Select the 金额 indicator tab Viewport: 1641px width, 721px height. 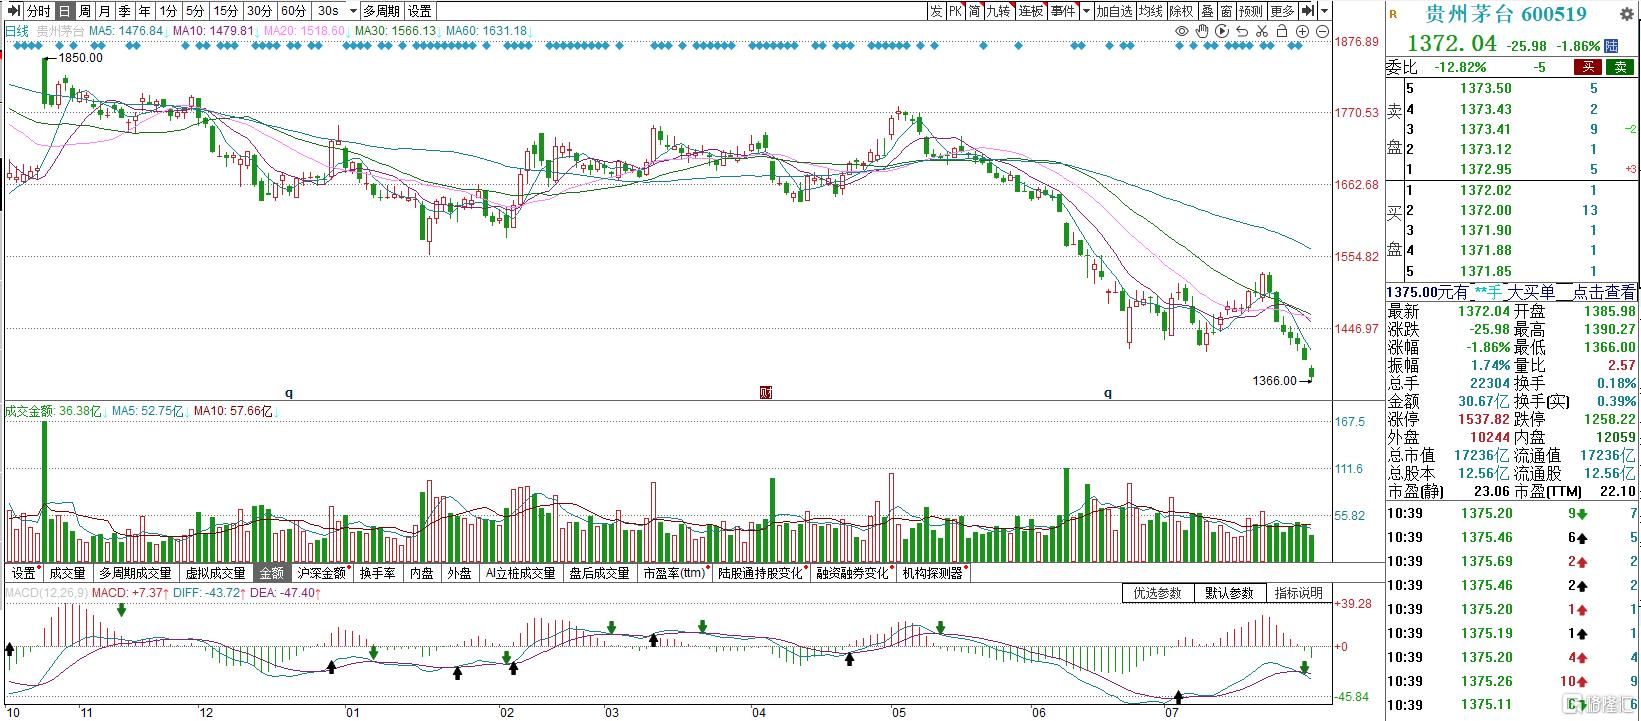click(272, 574)
